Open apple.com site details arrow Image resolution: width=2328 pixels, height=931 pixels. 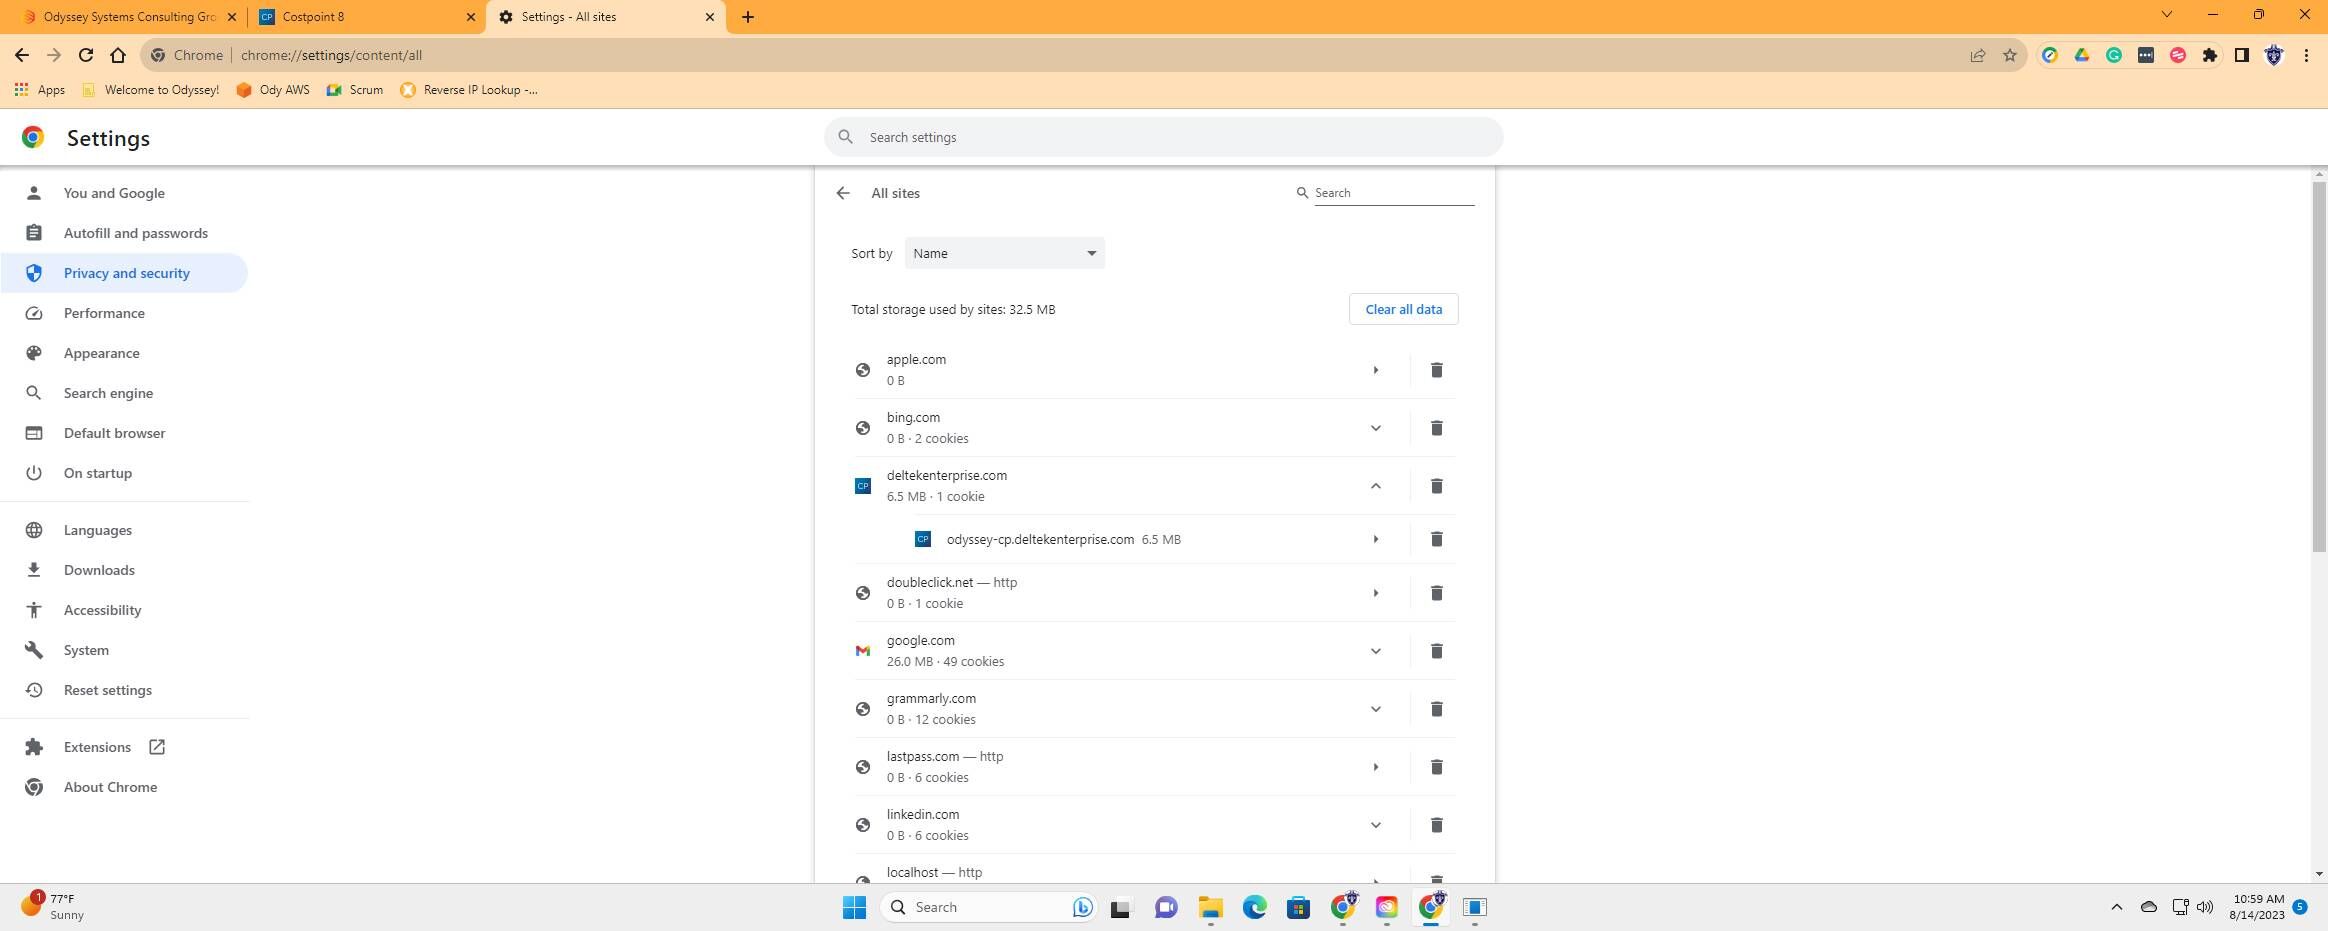click(1375, 370)
